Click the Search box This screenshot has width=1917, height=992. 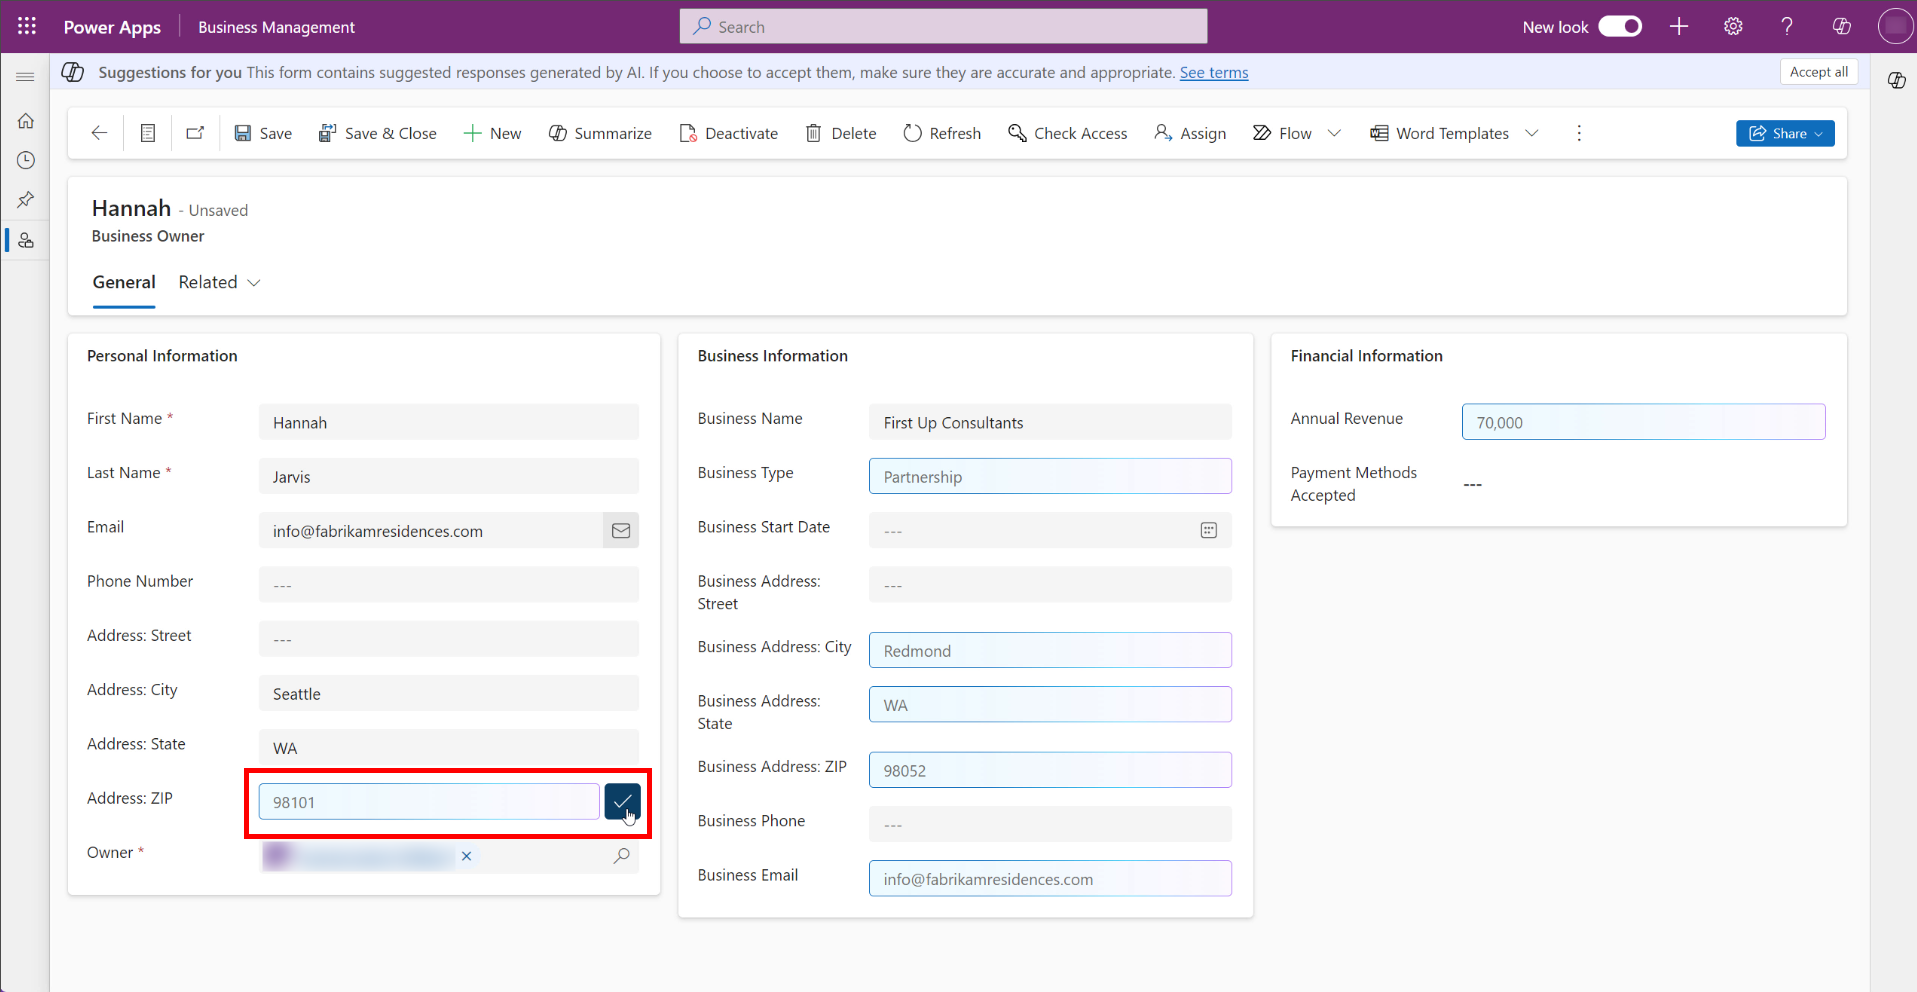(x=943, y=27)
